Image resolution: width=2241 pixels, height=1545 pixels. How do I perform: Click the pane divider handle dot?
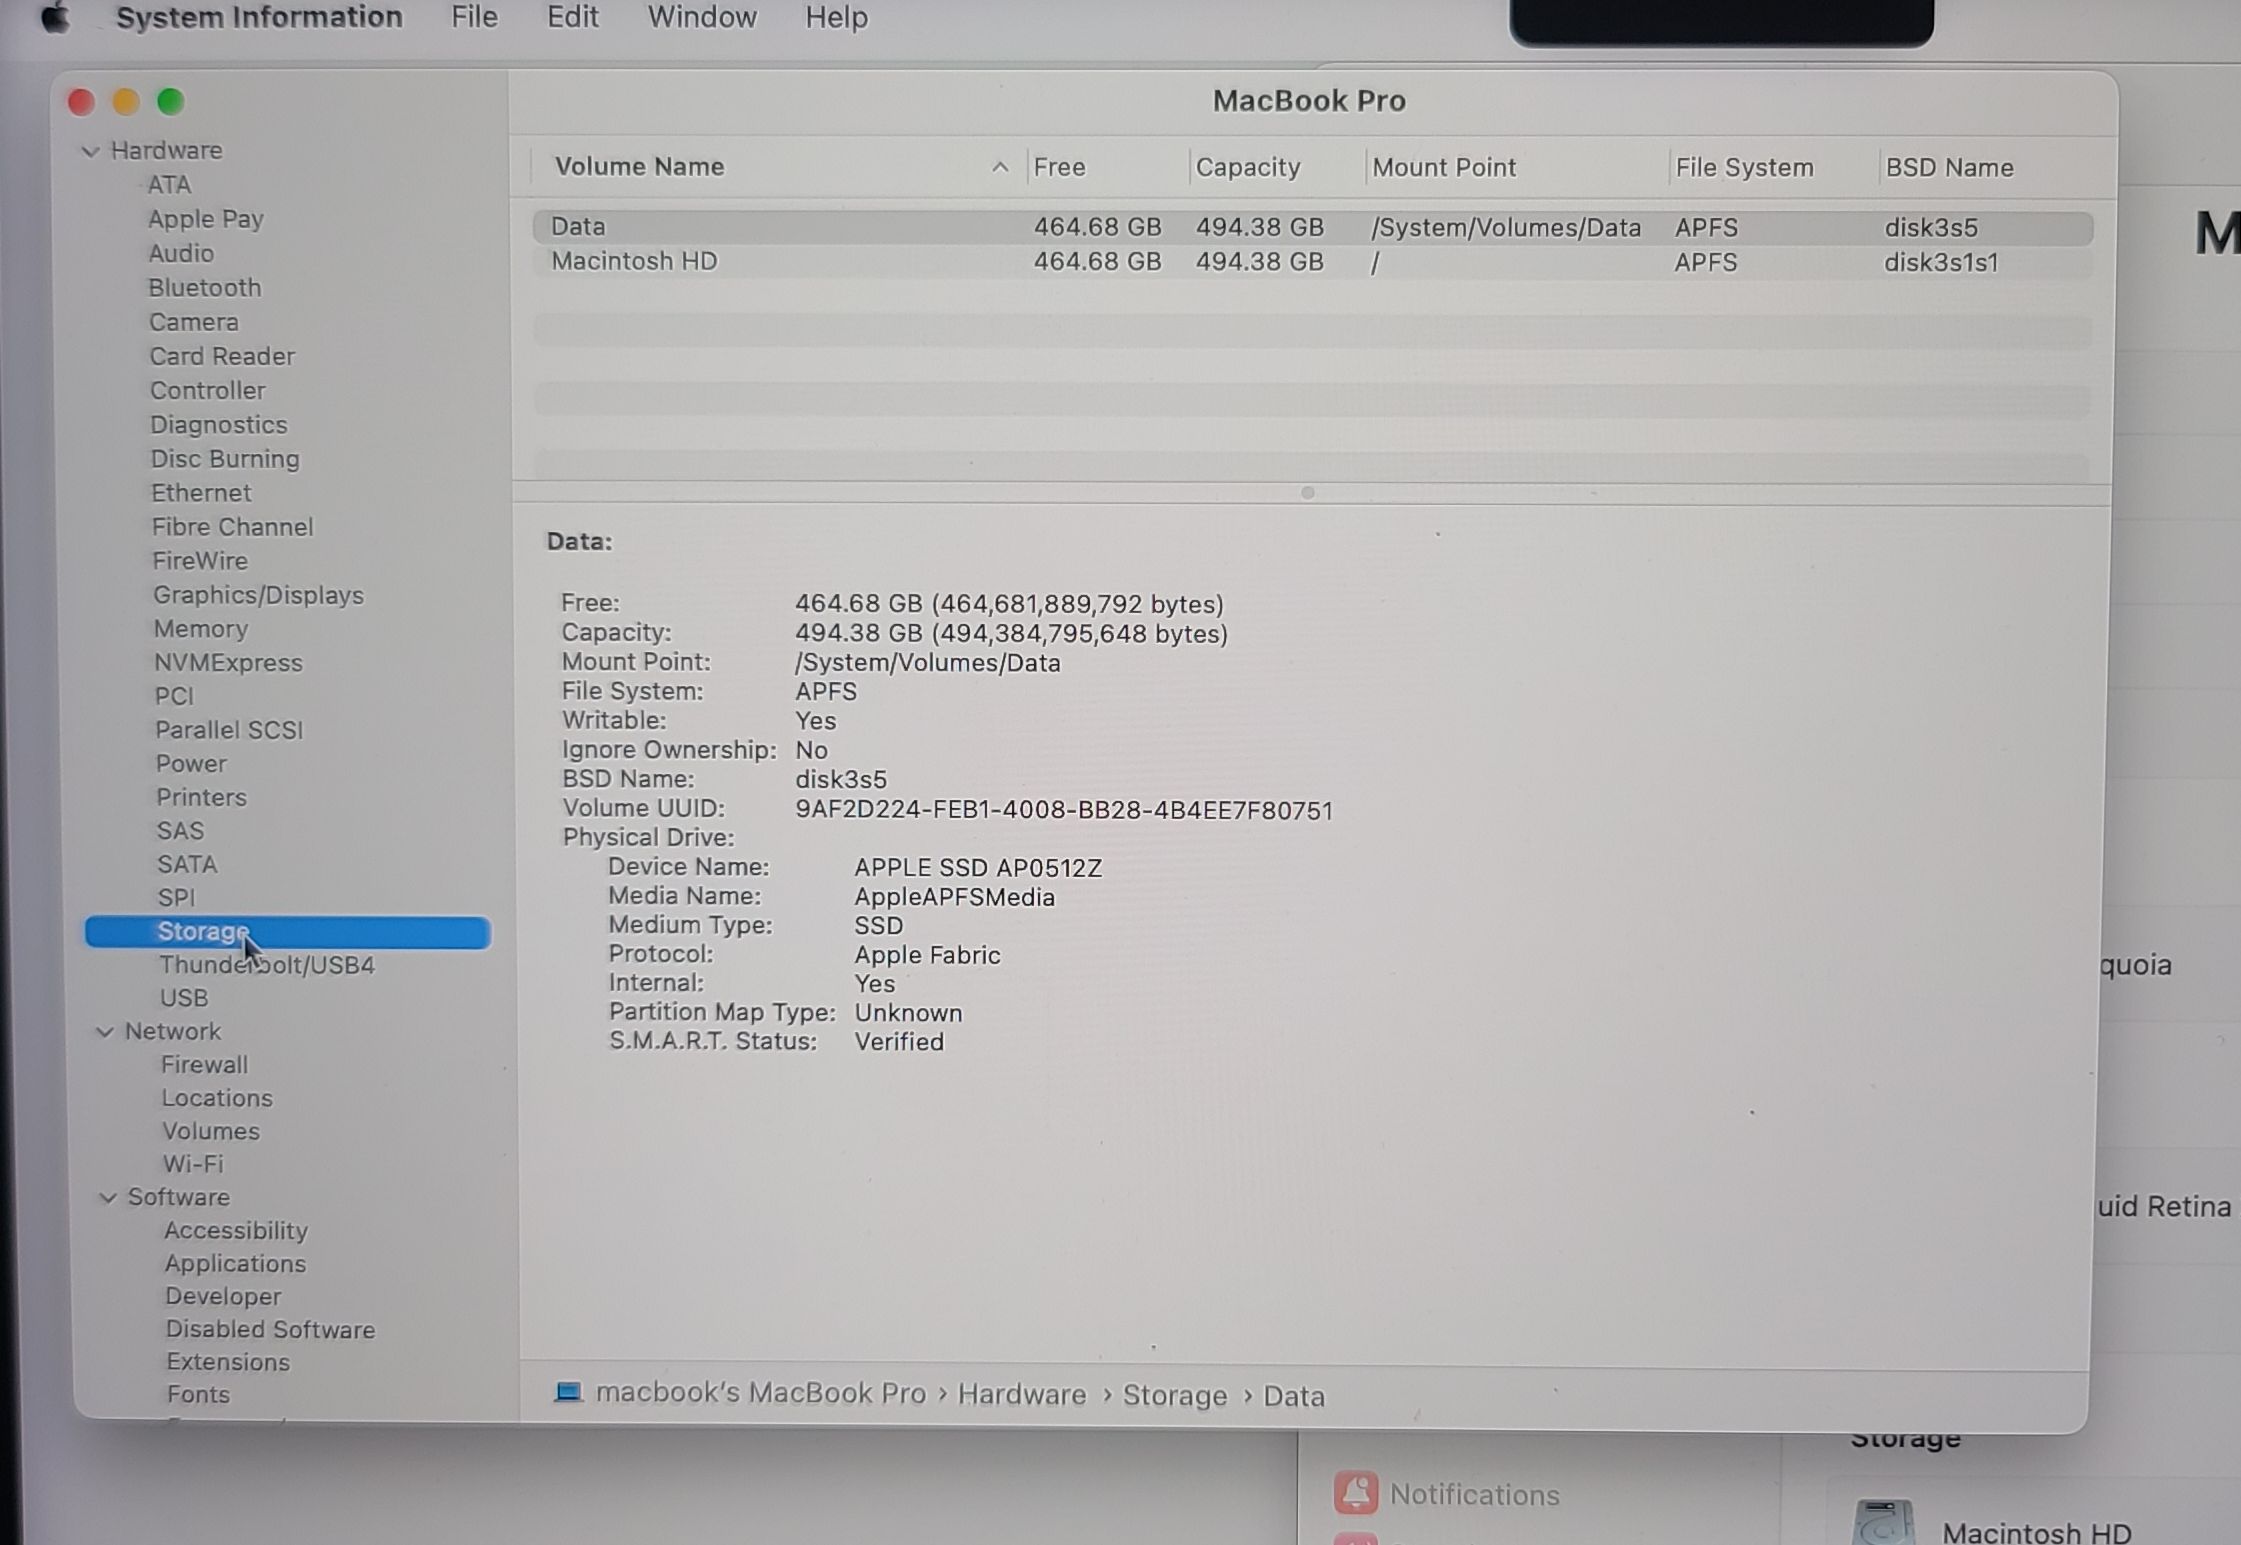pyautogui.click(x=1307, y=493)
